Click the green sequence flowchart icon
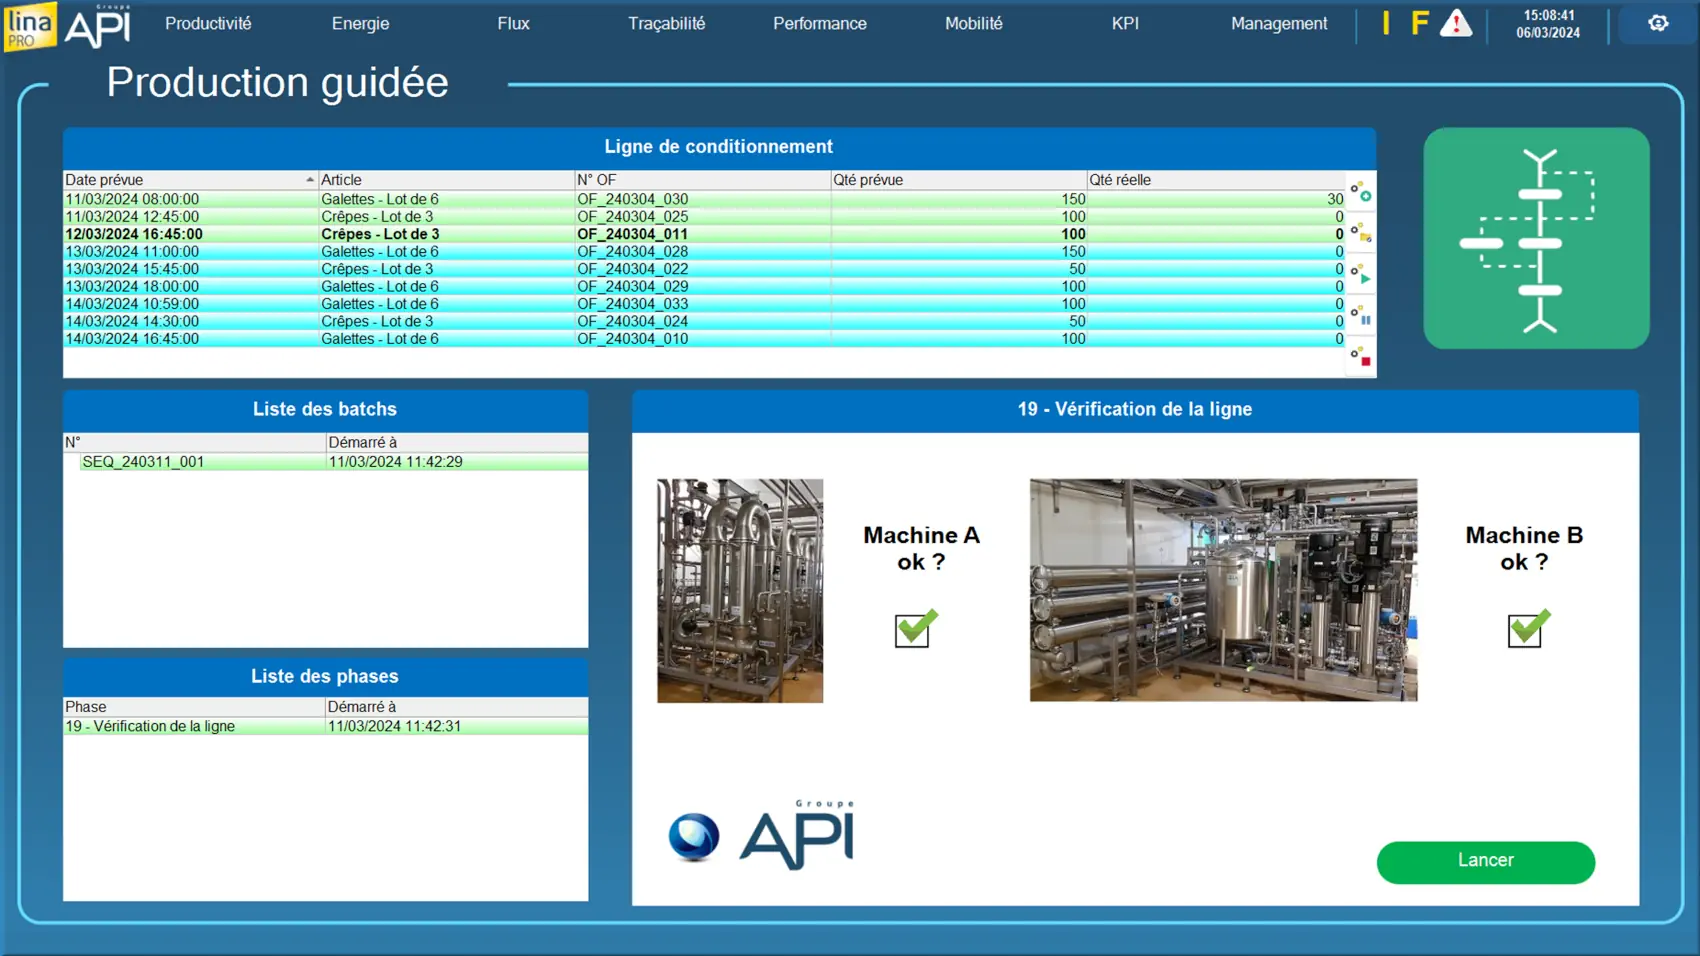Image resolution: width=1700 pixels, height=956 pixels. 1536,238
